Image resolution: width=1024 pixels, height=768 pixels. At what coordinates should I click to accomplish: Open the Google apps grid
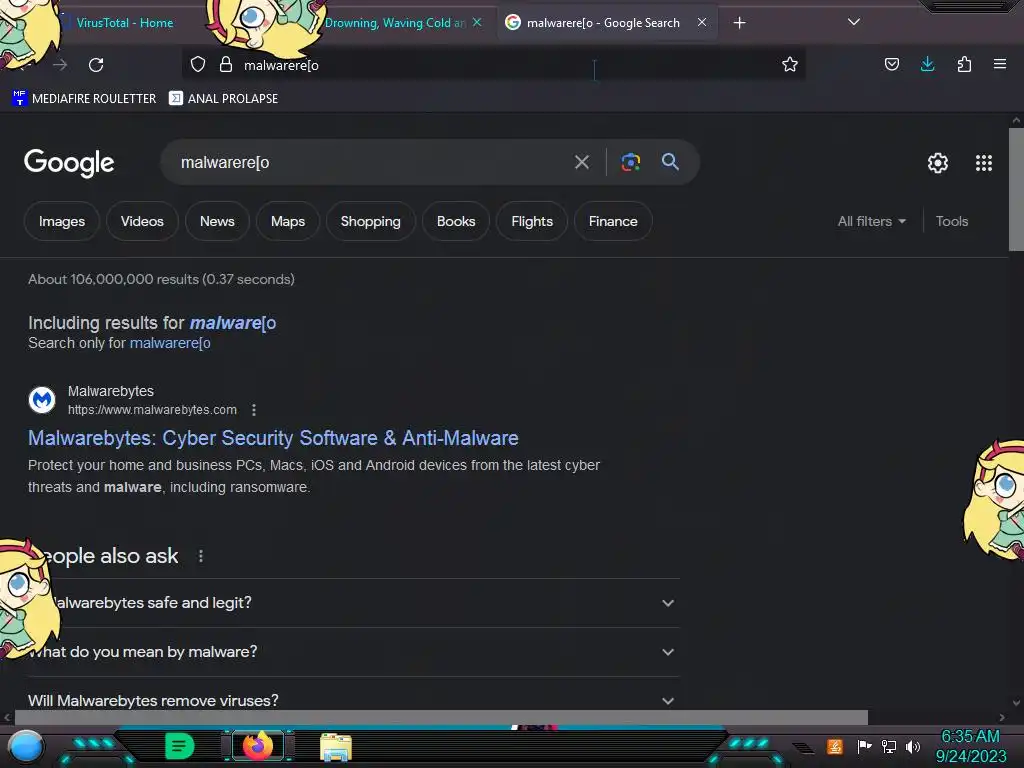pyautogui.click(x=984, y=163)
